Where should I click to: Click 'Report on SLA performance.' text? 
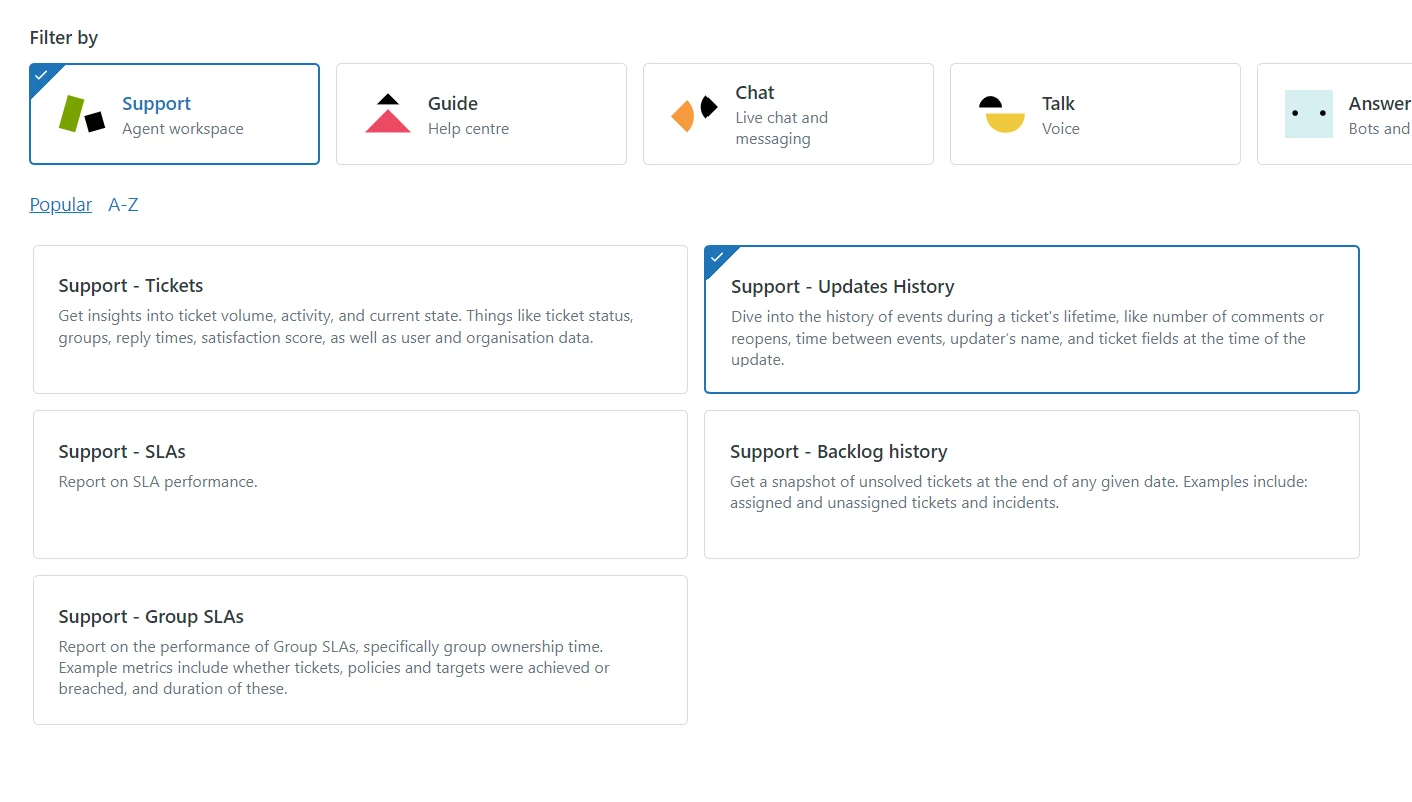point(158,481)
